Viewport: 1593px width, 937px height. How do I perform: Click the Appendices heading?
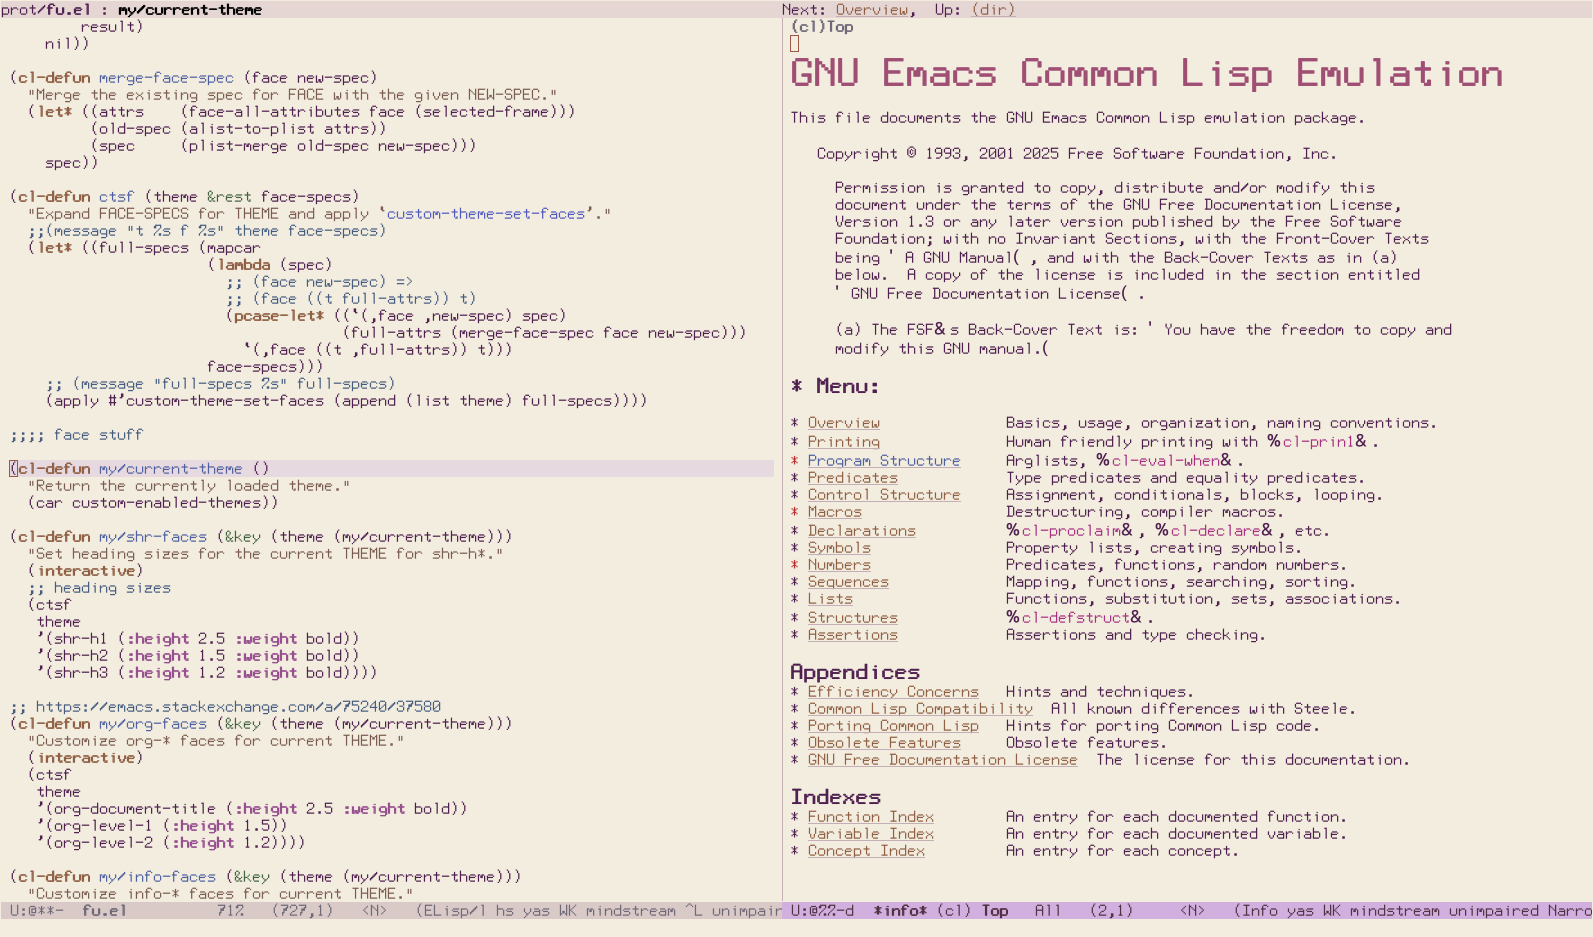coord(855,672)
